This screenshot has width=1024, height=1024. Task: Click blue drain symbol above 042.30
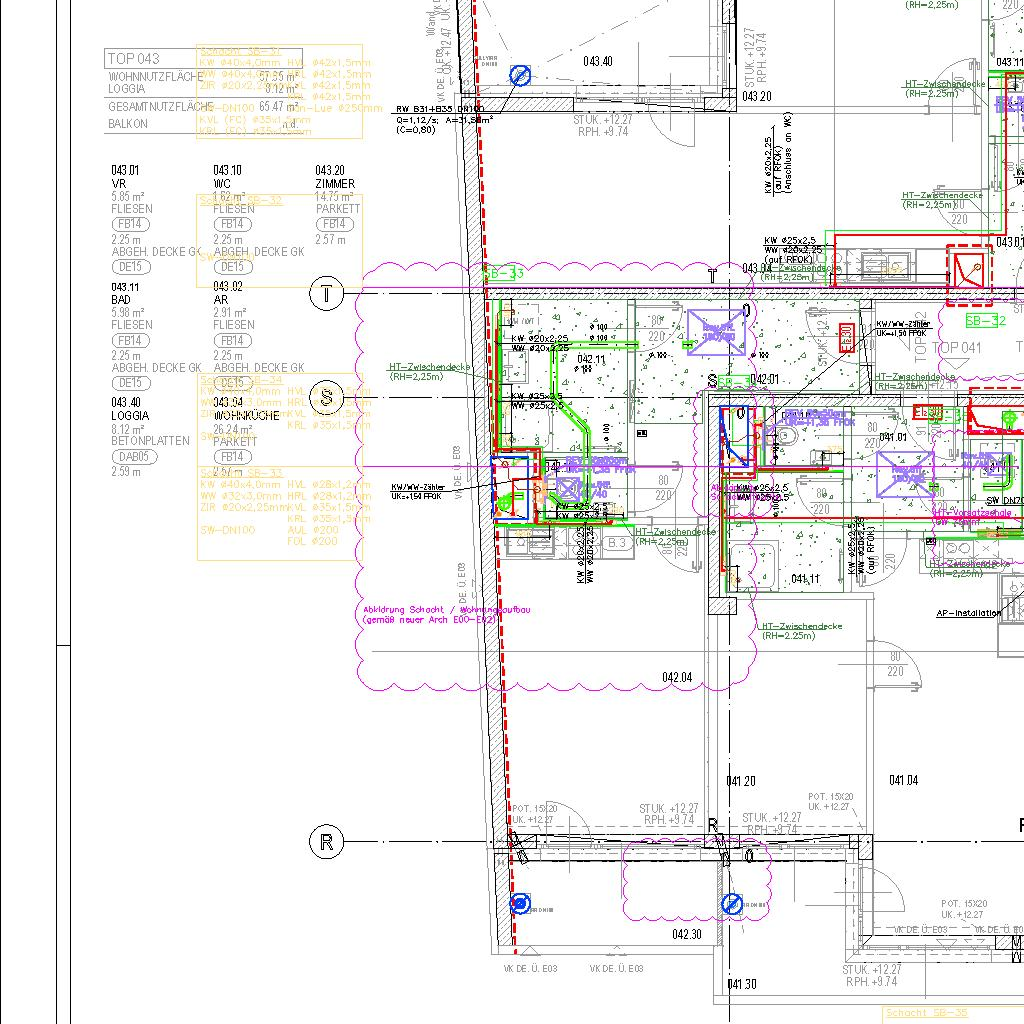[732, 905]
